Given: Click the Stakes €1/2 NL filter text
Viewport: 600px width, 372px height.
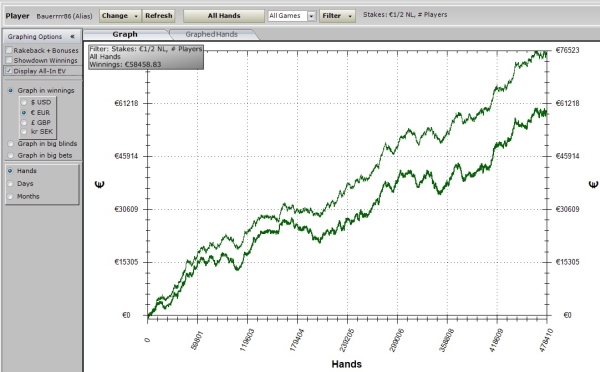Looking at the screenshot, I should tap(405, 15).
